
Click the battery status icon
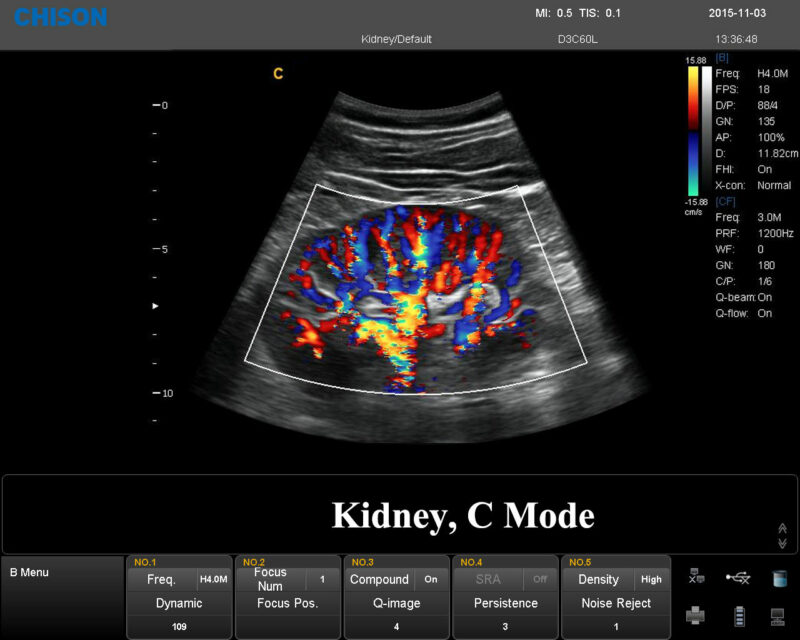coord(740,616)
